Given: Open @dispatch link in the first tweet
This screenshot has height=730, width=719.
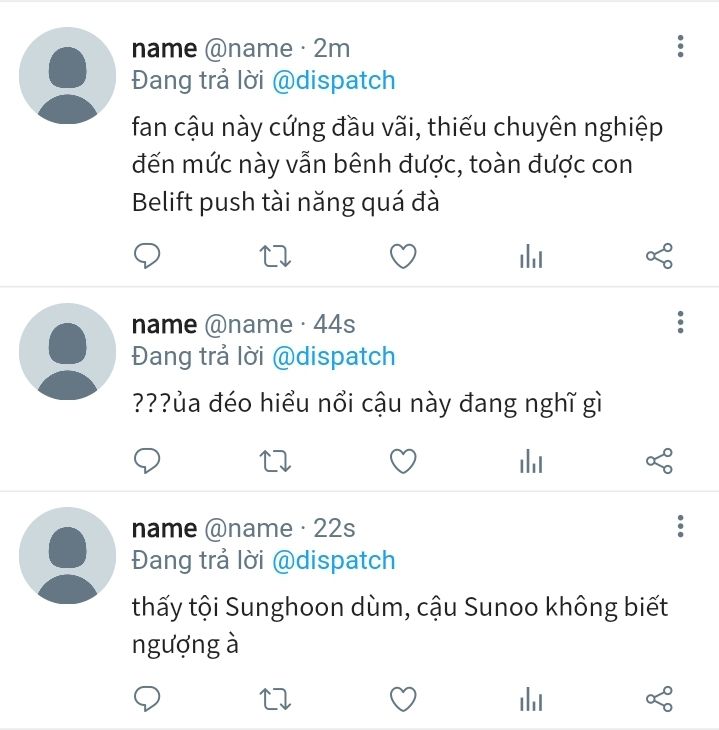Looking at the screenshot, I should (333, 81).
